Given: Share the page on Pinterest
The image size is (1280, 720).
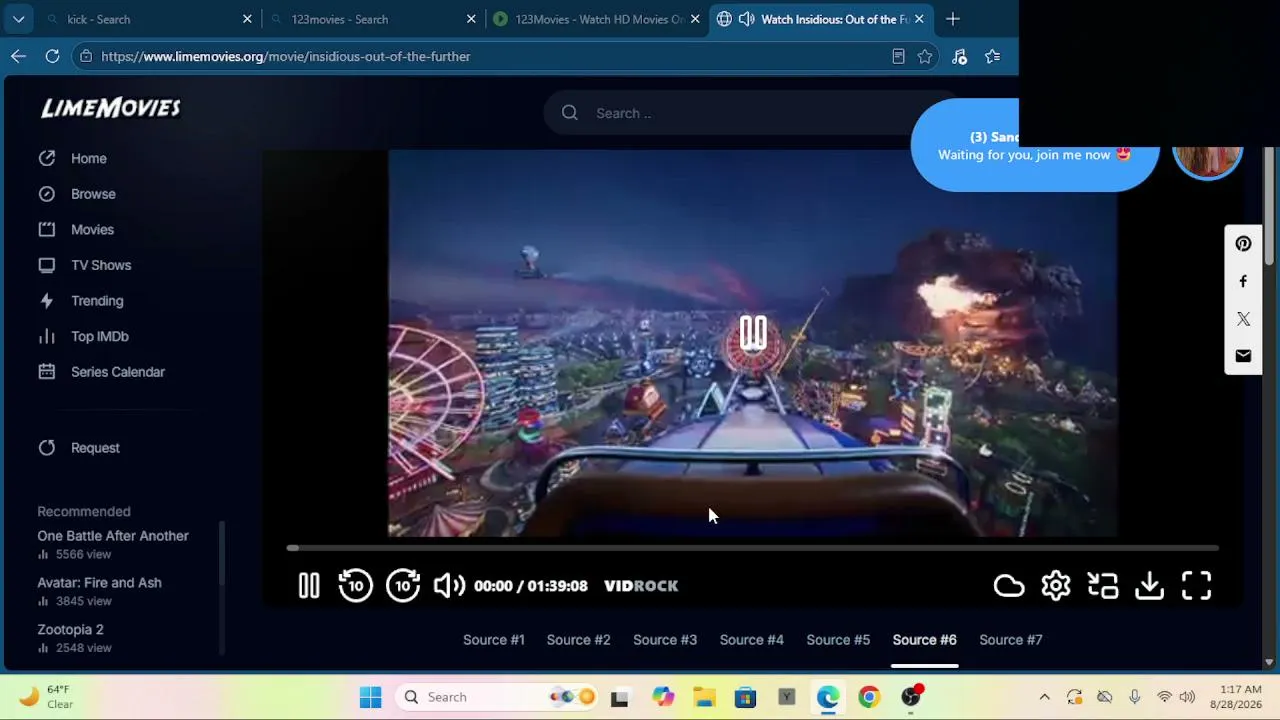Looking at the screenshot, I should click(x=1243, y=244).
